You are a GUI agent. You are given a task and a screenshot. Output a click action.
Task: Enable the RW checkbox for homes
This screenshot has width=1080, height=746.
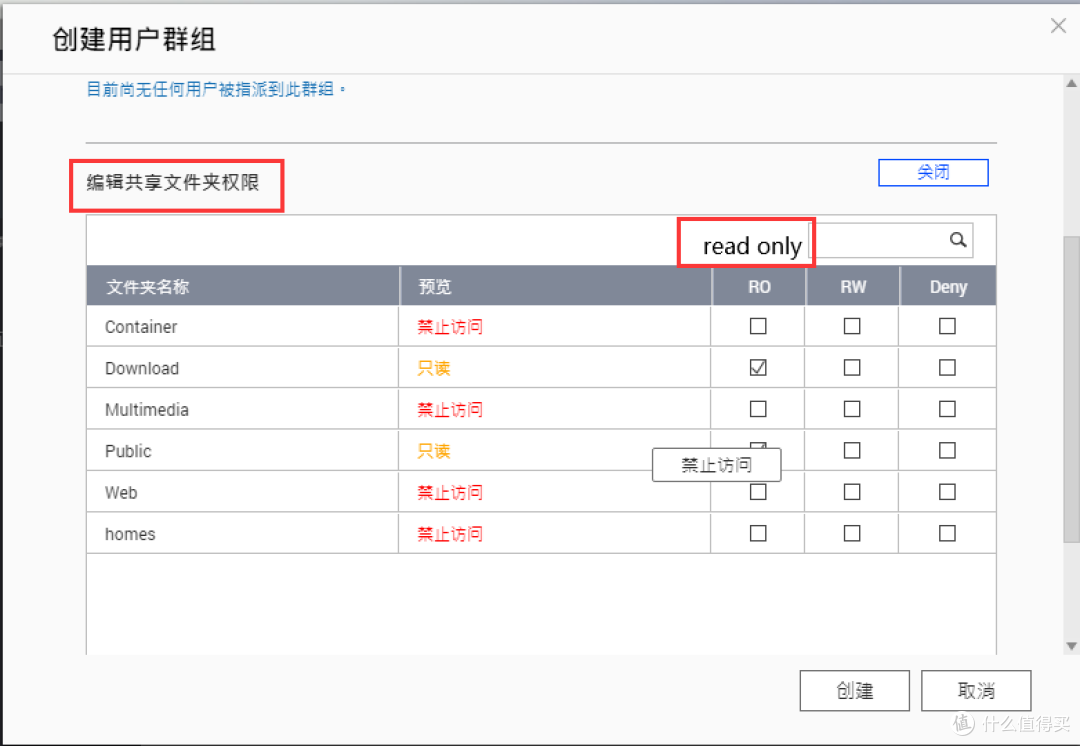pyautogui.click(x=851, y=533)
